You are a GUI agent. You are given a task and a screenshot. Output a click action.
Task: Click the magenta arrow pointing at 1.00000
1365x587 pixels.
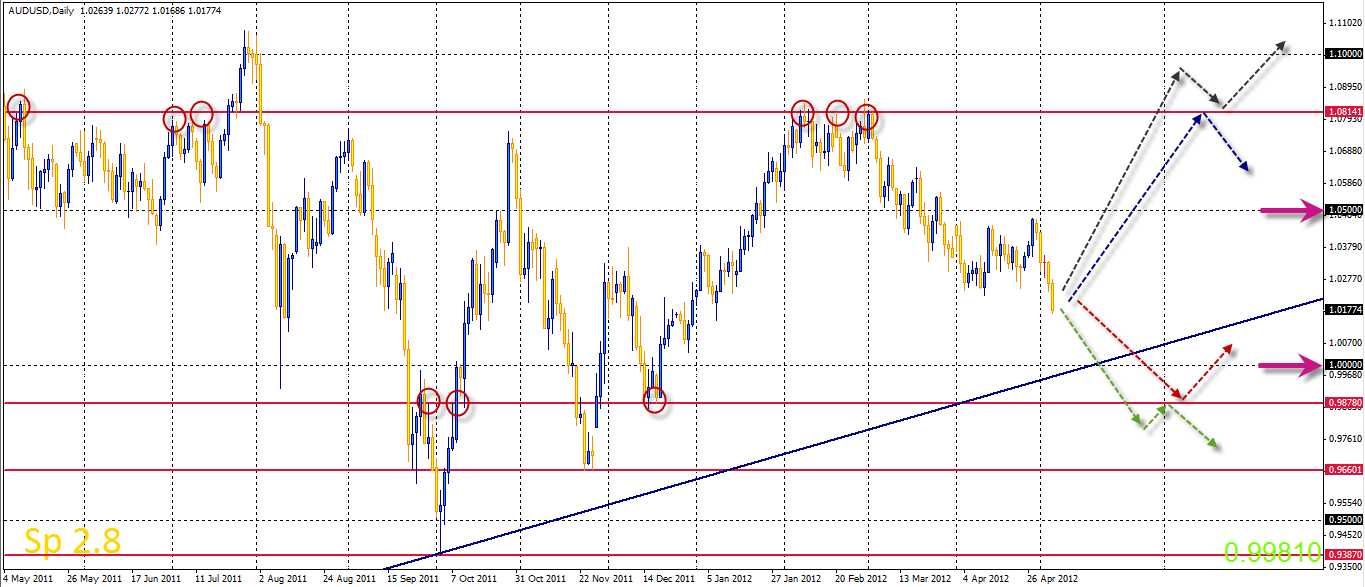[1291, 366]
